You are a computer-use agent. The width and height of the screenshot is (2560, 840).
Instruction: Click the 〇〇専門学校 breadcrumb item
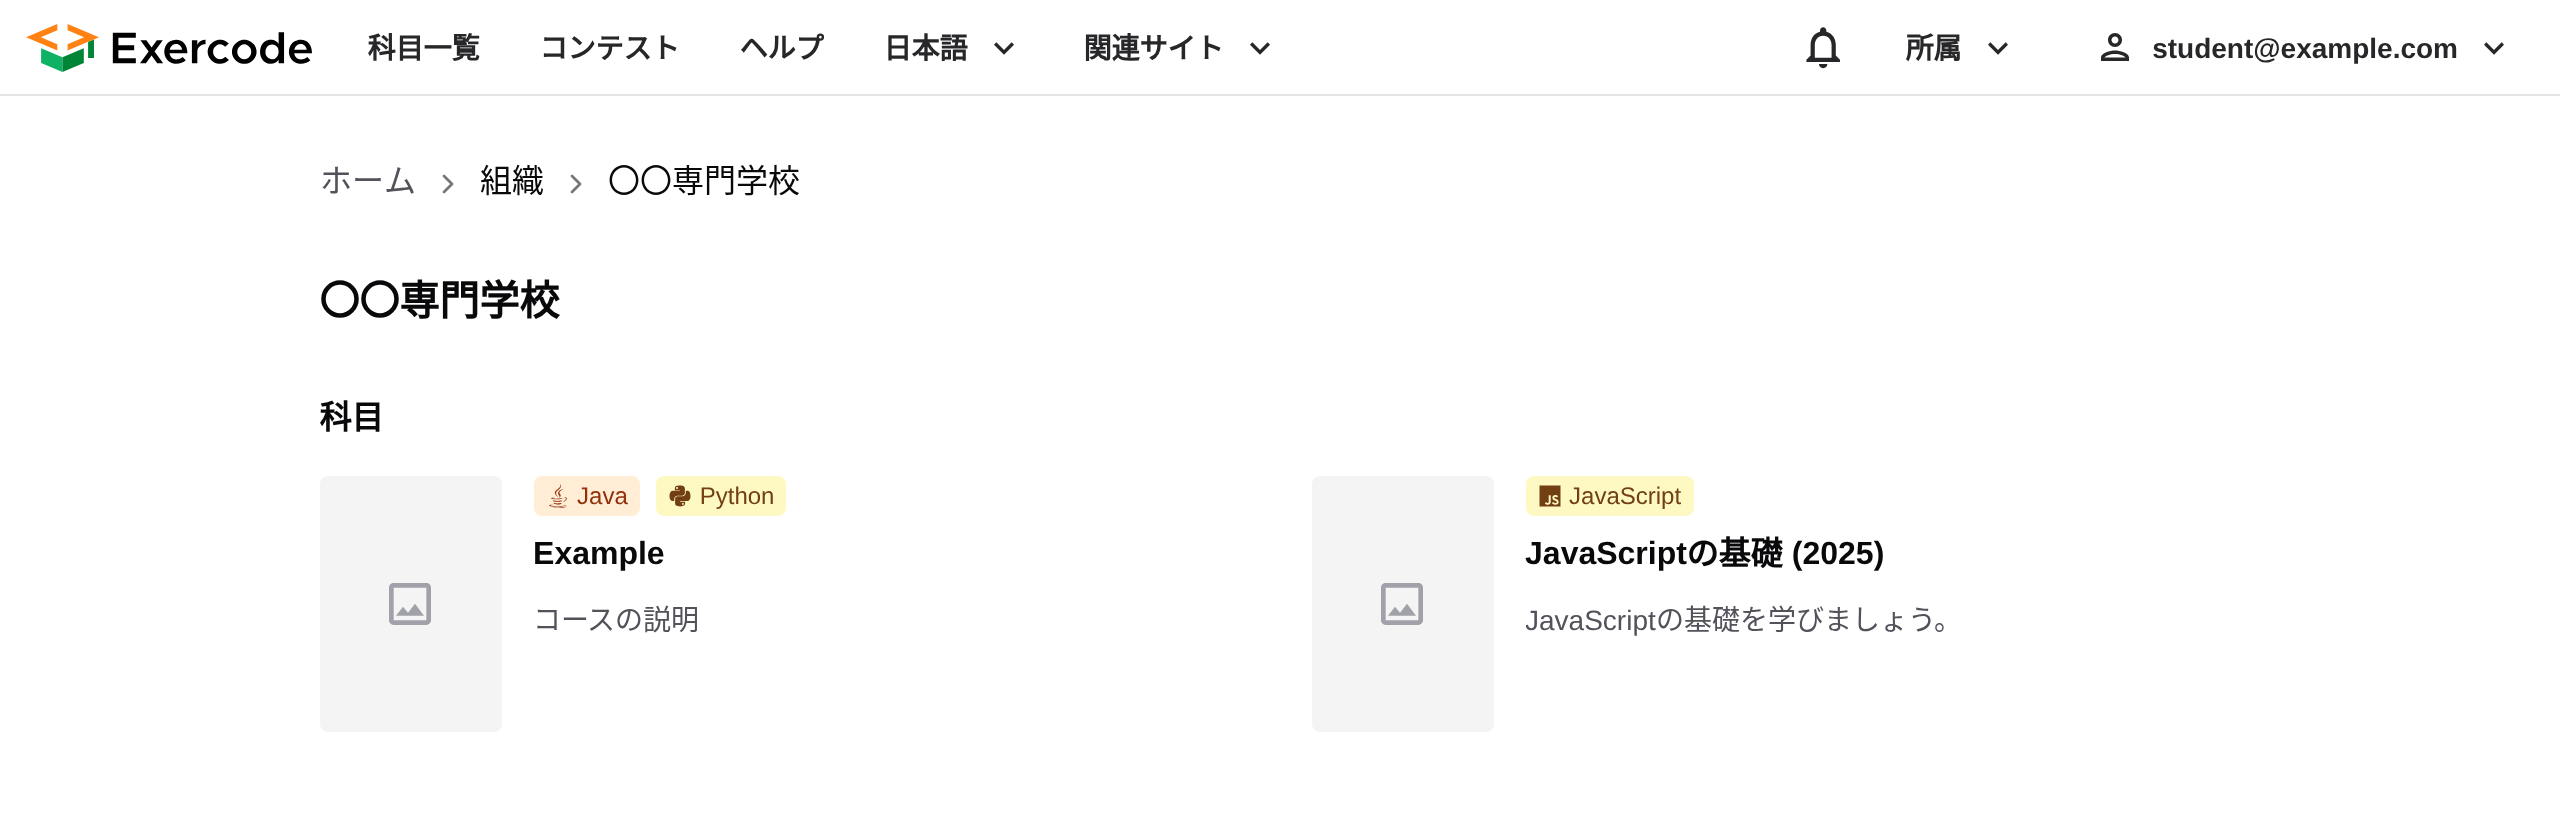click(704, 181)
